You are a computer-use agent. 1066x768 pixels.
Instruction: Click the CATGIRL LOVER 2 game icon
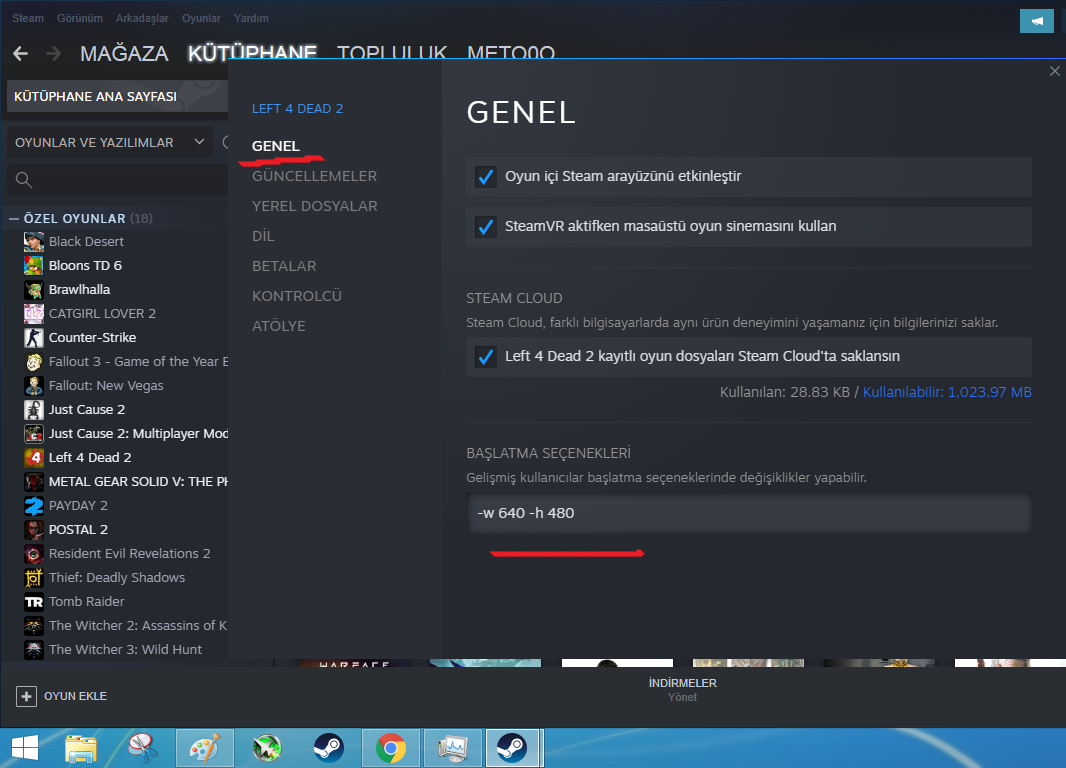point(33,313)
